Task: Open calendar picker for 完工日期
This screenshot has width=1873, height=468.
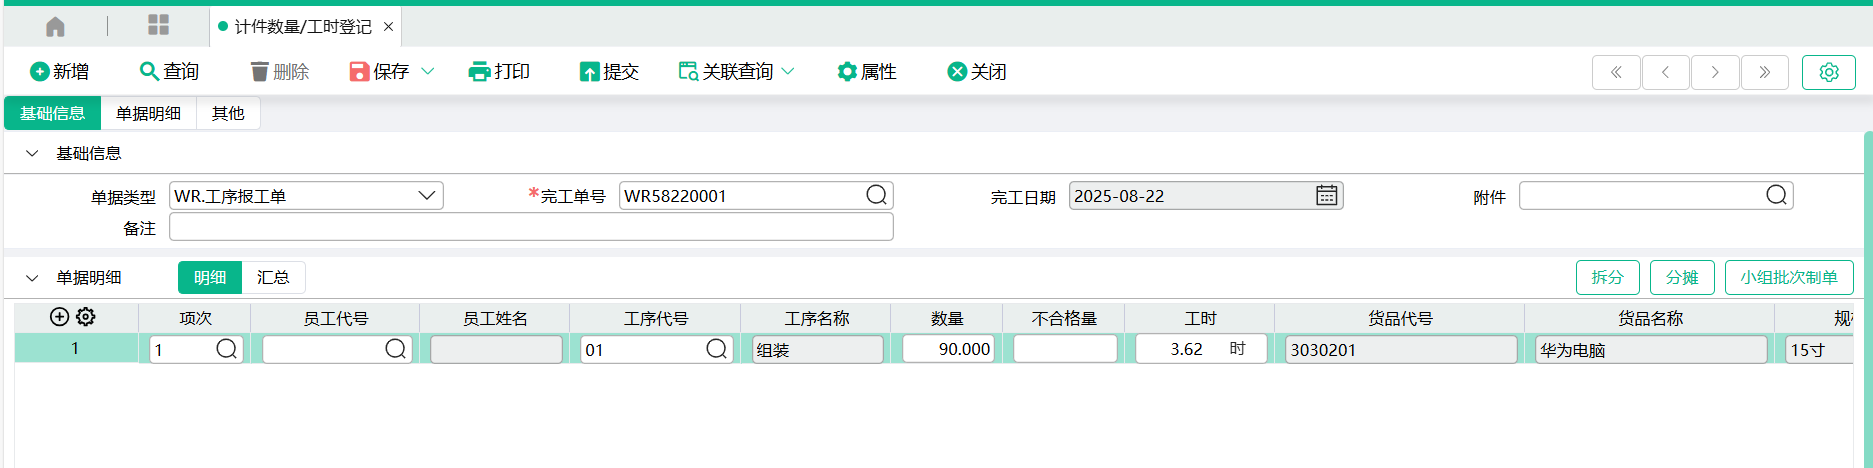Action: click(1326, 196)
